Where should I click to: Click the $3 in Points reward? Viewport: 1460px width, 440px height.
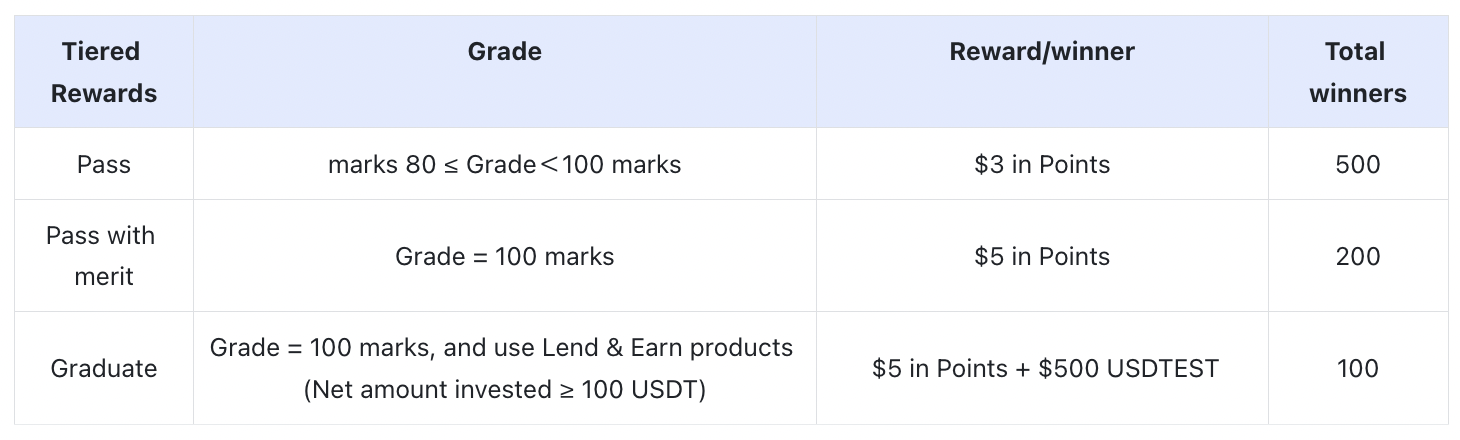[x=1042, y=164]
